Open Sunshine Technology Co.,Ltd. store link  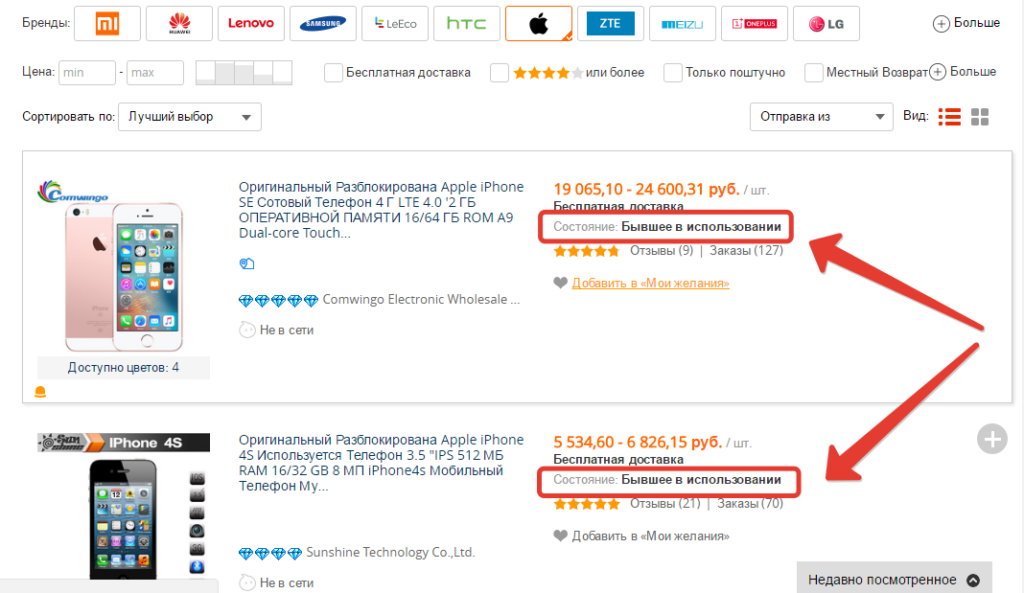pos(391,552)
